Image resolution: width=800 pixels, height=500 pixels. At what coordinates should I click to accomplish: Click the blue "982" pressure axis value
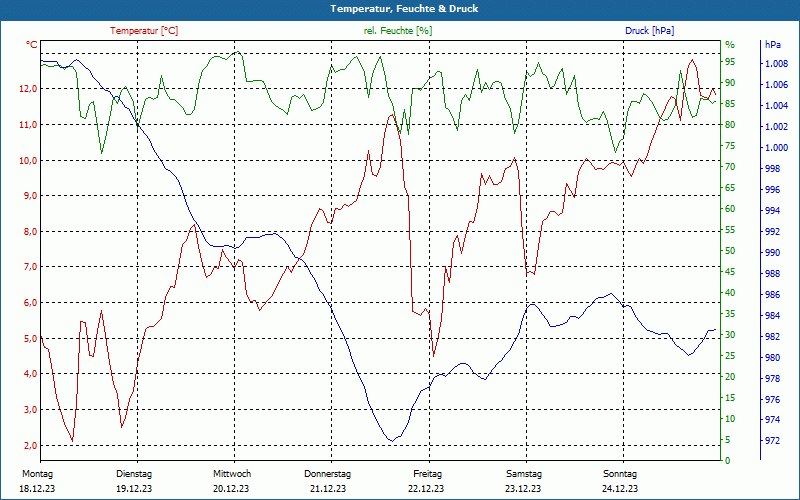click(773, 336)
